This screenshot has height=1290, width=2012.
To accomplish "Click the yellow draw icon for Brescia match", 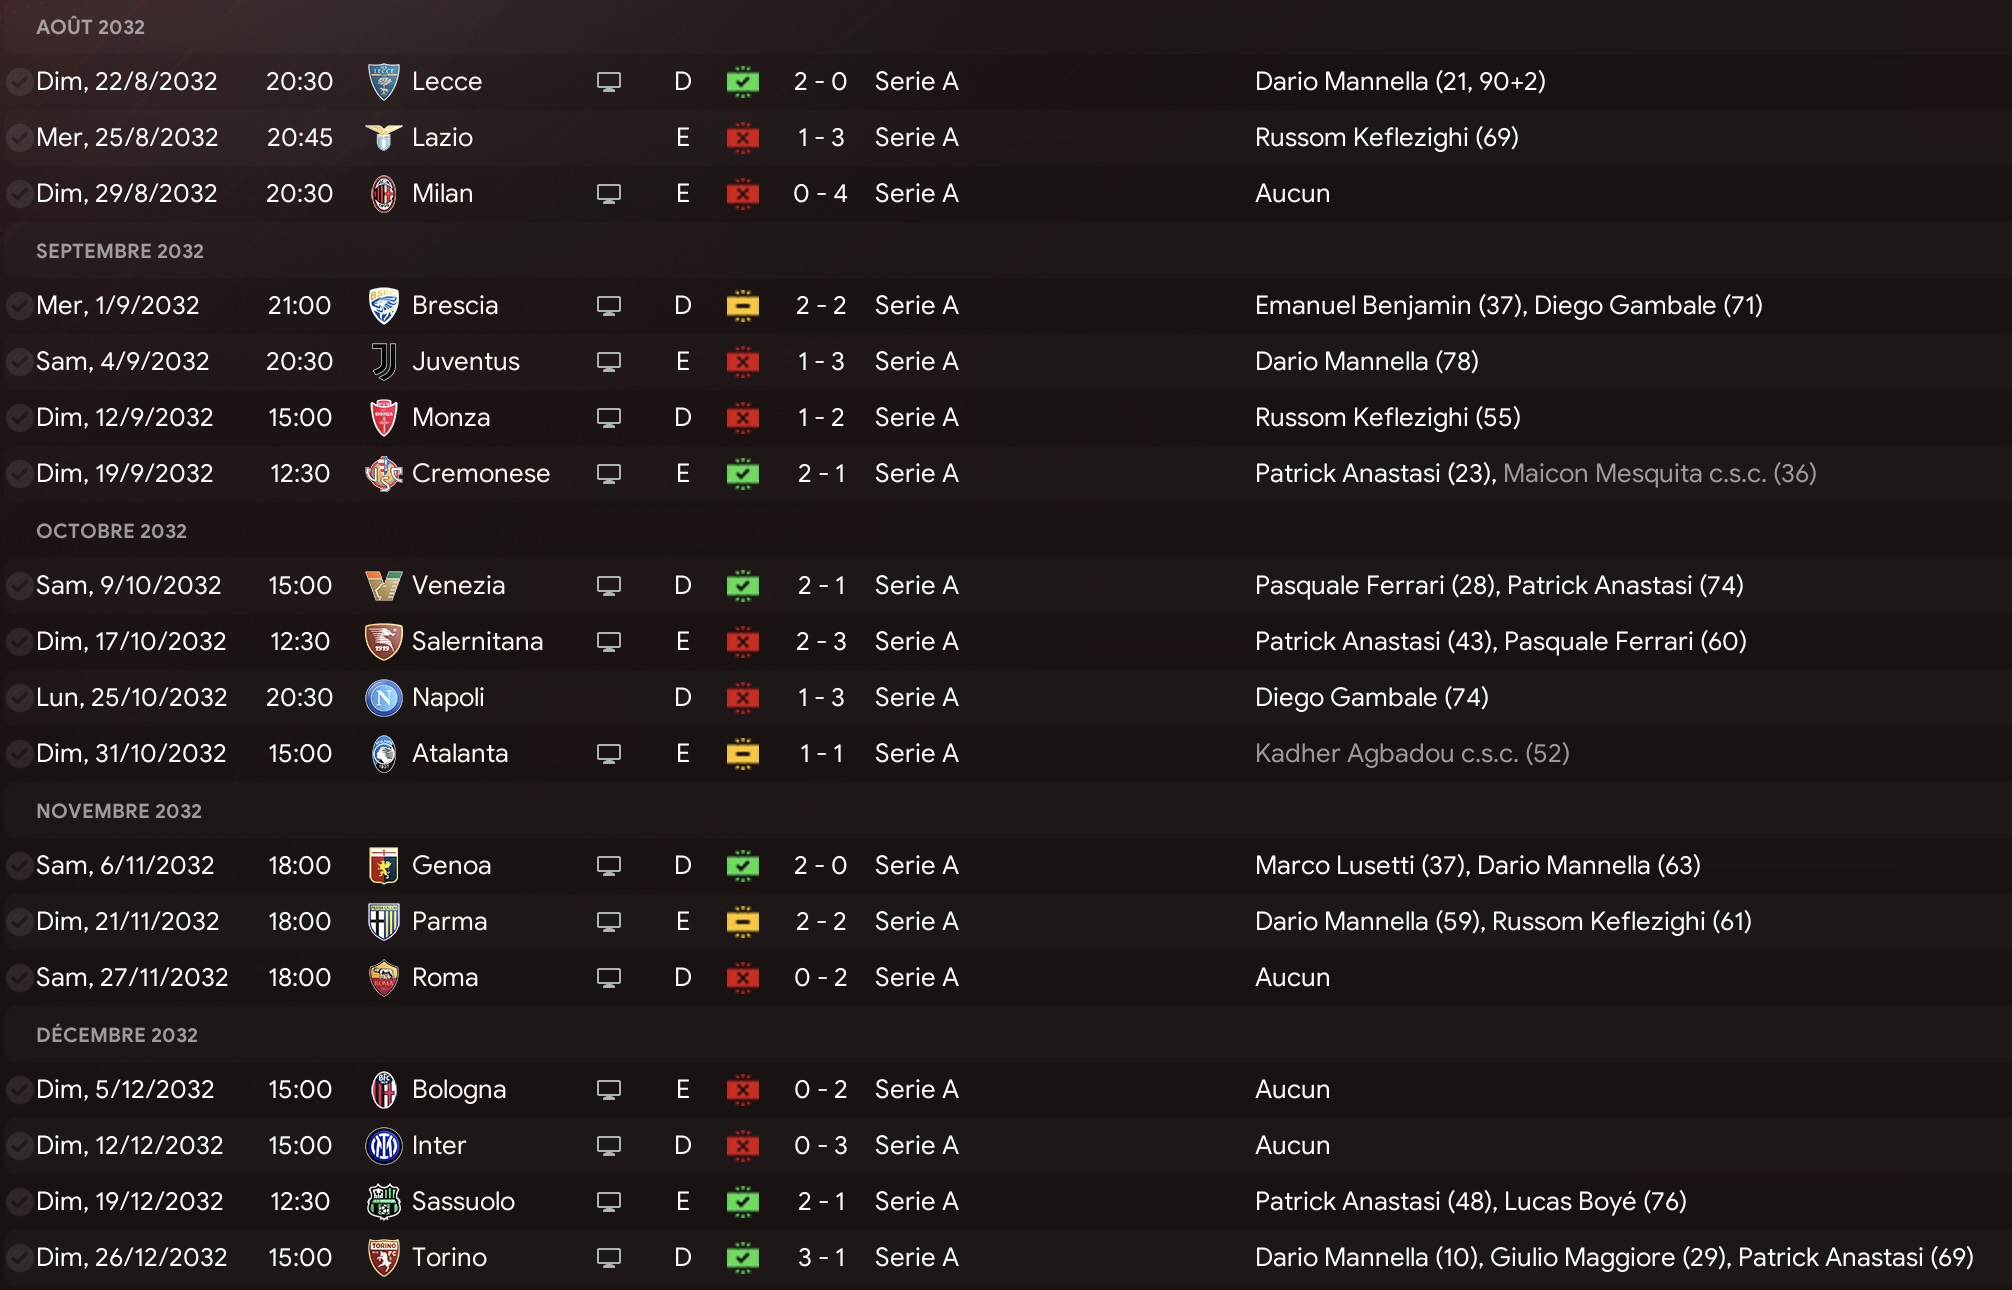I will 742,306.
